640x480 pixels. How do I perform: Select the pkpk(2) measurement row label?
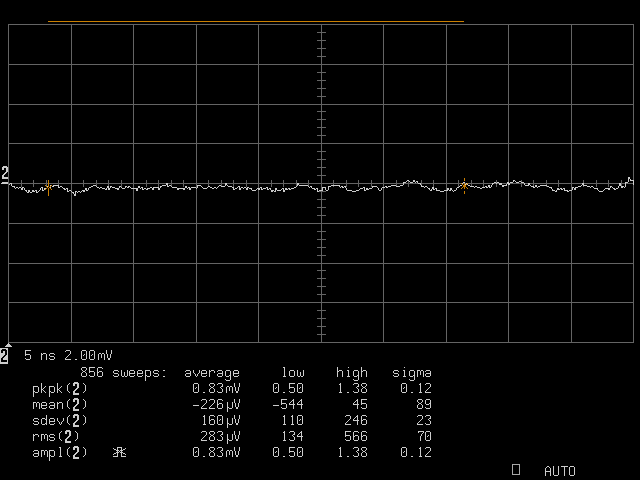pos(60,389)
